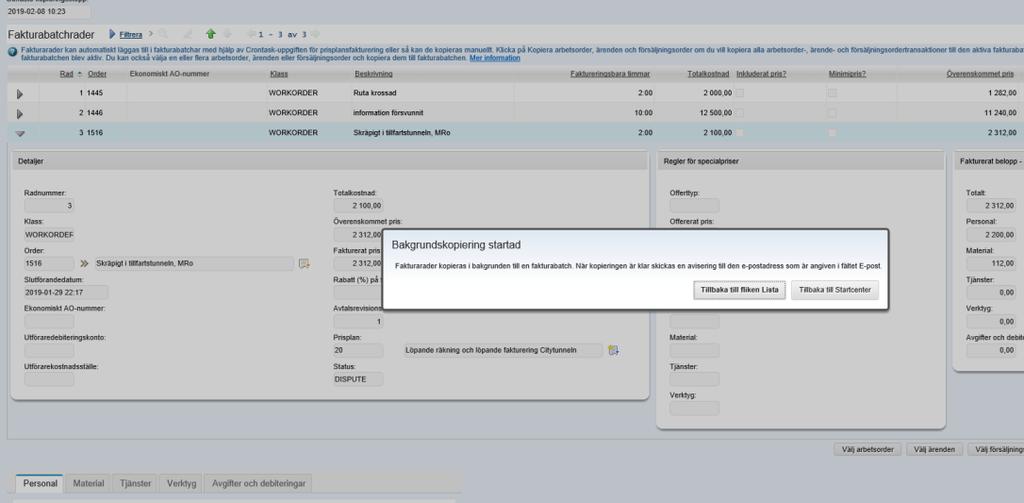The image size is (1024, 503).
Task: Click the Ekonomiskt AO-nummer detail field
Action: click(x=49, y=321)
